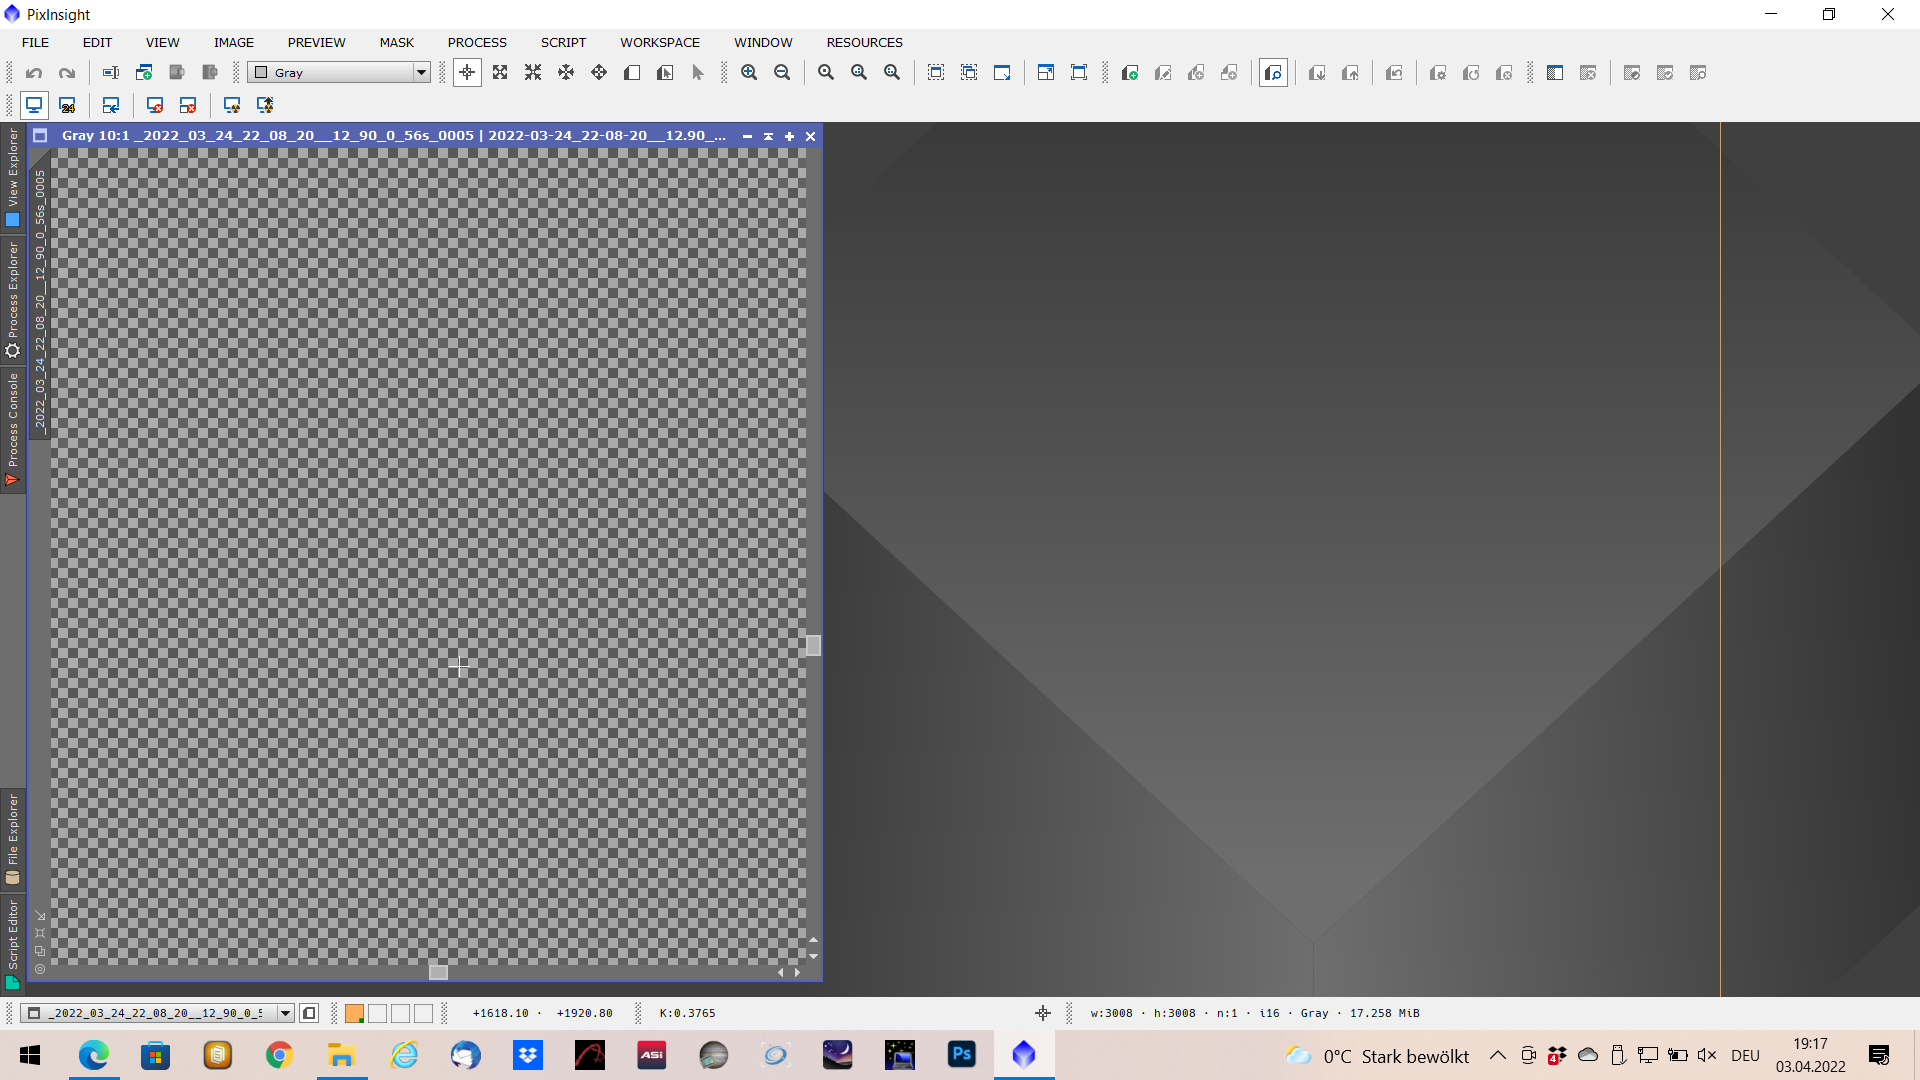Image resolution: width=1920 pixels, height=1080 pixels.
Task: Open the Process Console side panel
Action: pyautogui.click(x=12, y=430)
